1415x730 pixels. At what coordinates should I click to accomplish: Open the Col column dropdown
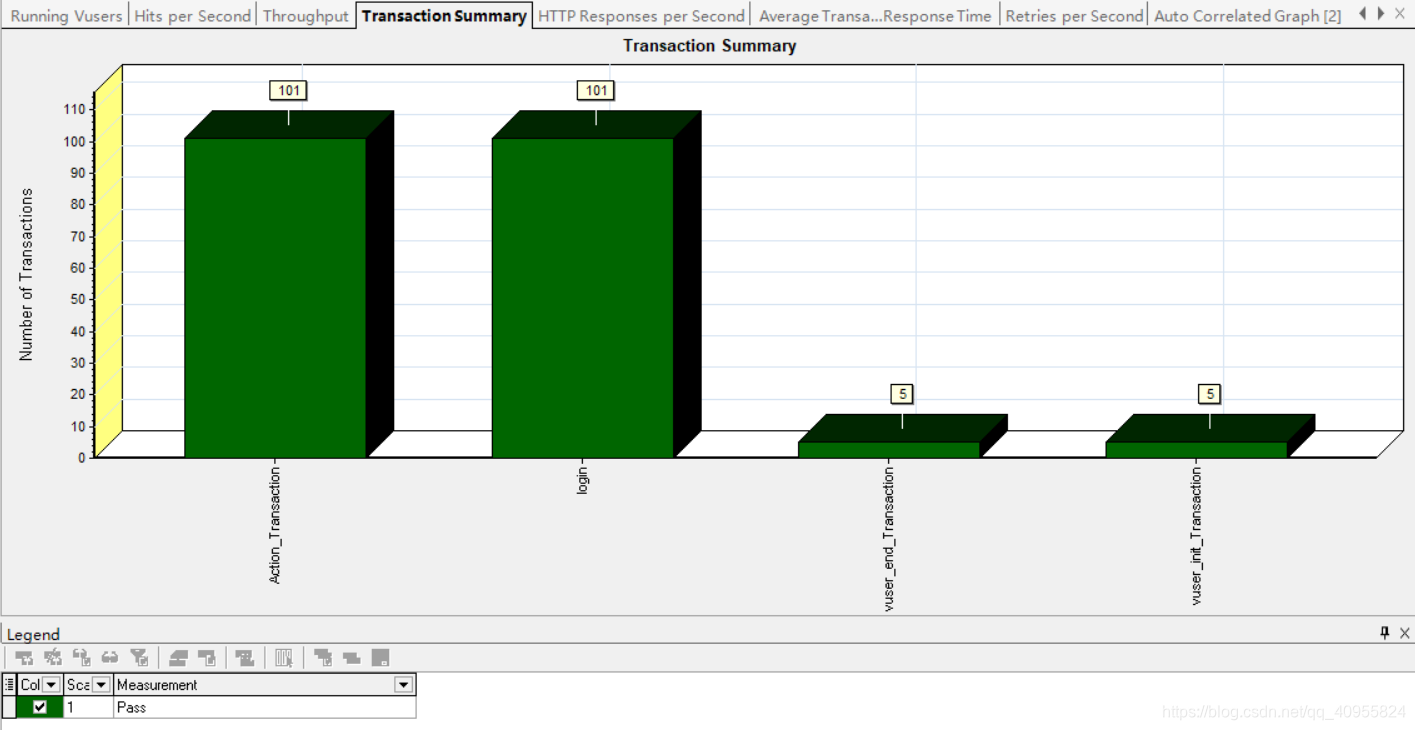(51, 685)
